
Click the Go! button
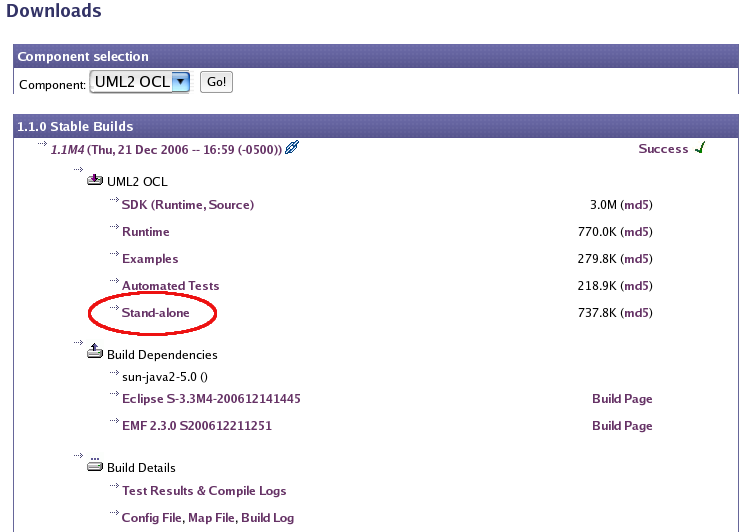tap(216, 82)
